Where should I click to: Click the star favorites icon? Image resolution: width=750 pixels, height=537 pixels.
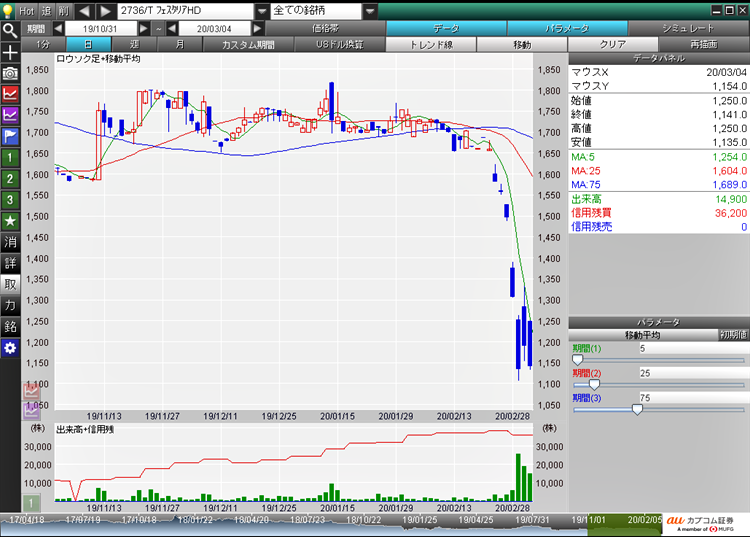point(10,220)
